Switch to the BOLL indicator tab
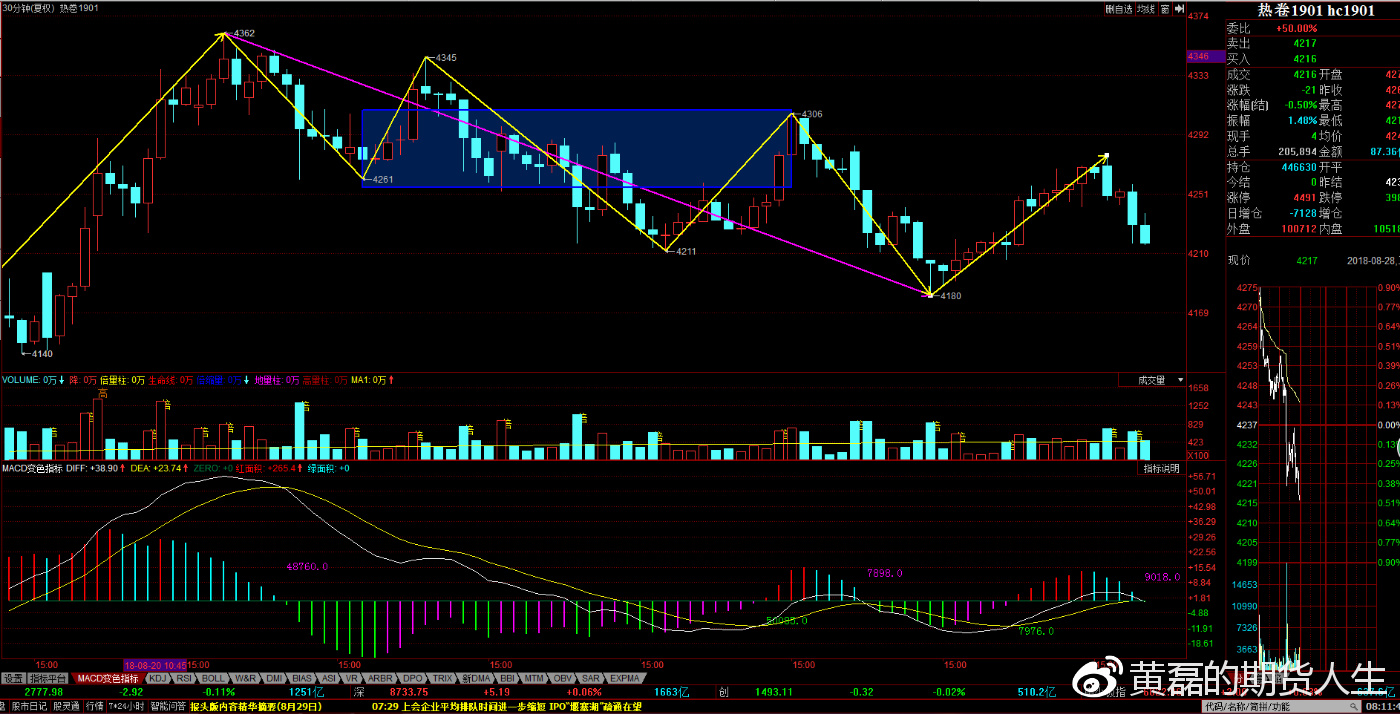 pyautogui.click(x=214, y=678)
